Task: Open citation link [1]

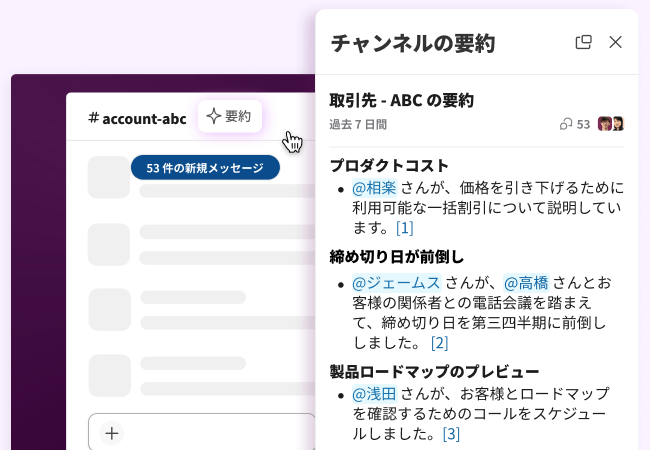Action: (x=405, y=227)
